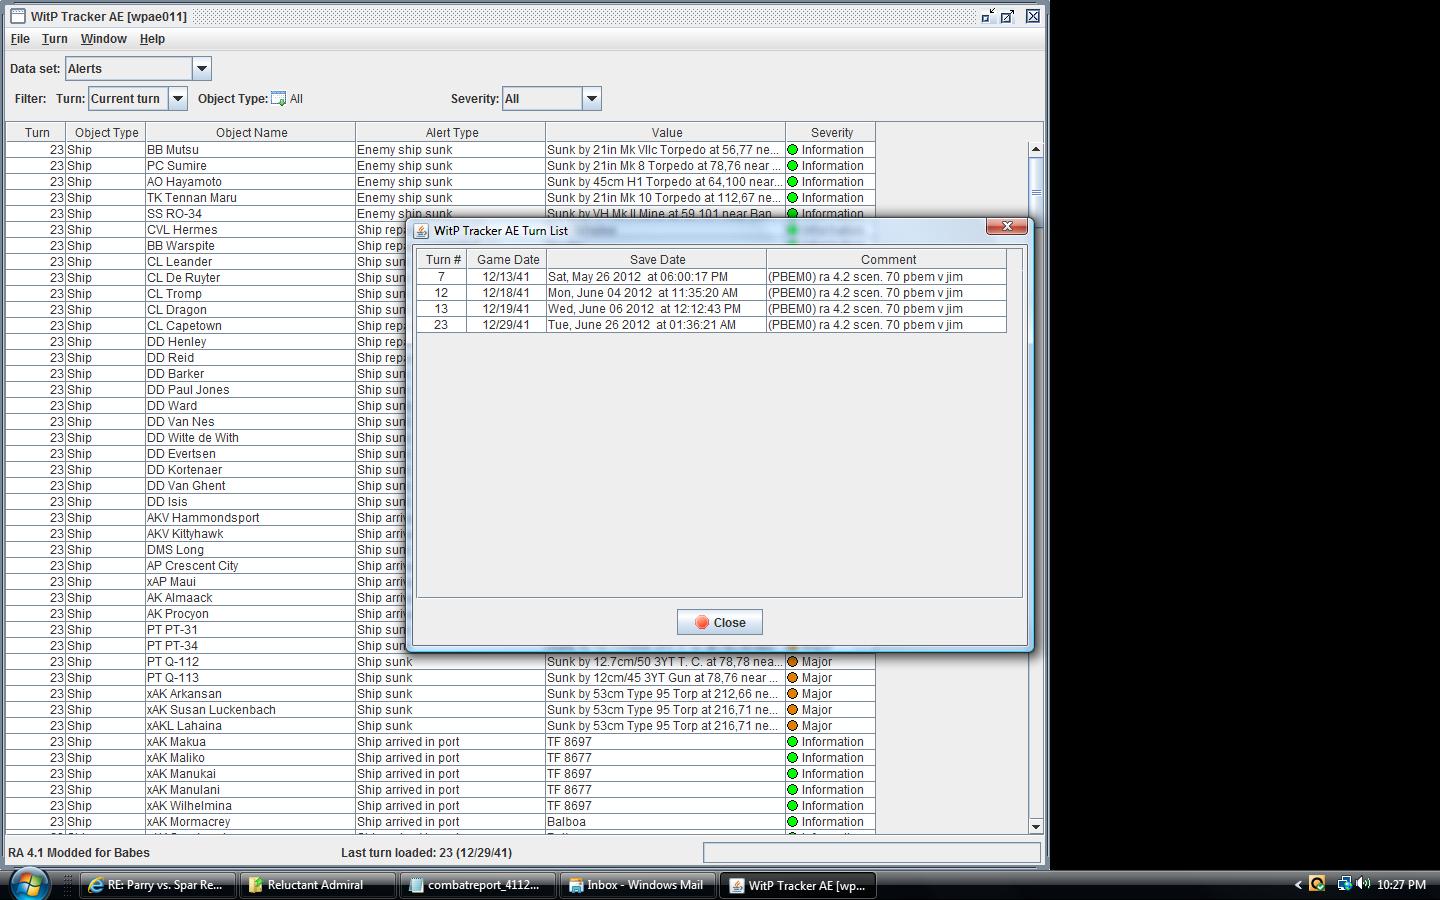This screenshot has width=1440, height=900.
Task: Click the Last turn loaded status text
Action: coord(426,853)
